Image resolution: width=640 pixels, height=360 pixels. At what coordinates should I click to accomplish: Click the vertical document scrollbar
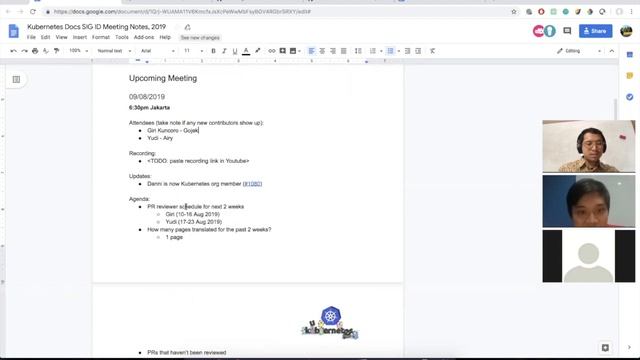(x=616, y=110)
